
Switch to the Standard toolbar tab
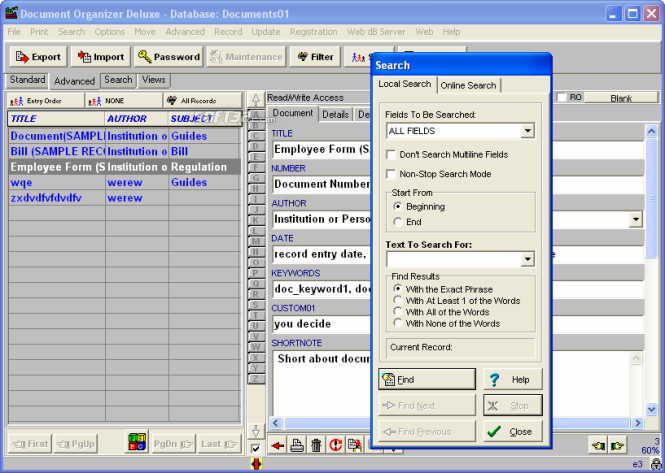tap(28, 80)
